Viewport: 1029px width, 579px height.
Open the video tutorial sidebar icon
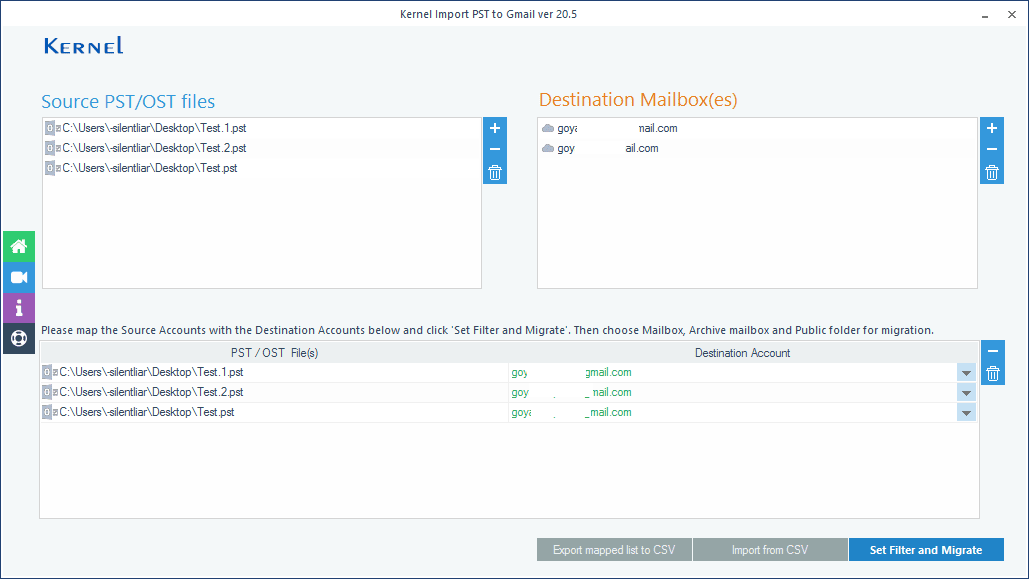(18, 277)
